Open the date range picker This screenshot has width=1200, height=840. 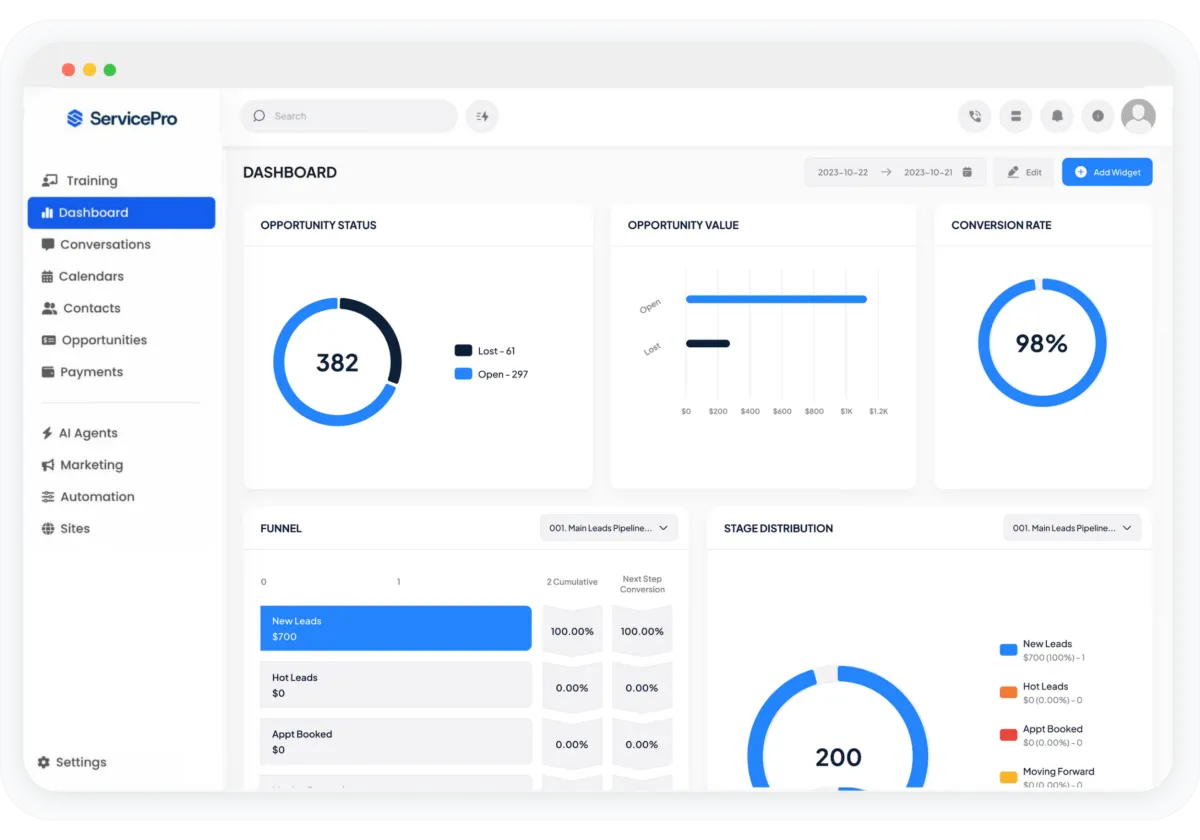click(x=895, y=172)
